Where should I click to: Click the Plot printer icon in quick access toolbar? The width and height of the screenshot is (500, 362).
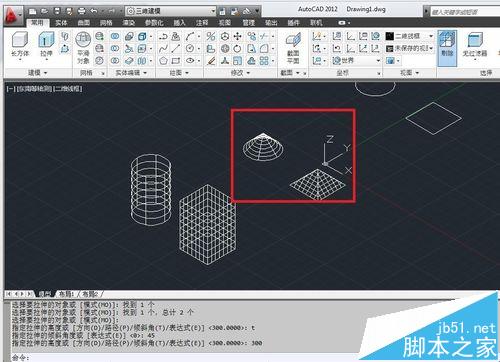click(81, 12)
